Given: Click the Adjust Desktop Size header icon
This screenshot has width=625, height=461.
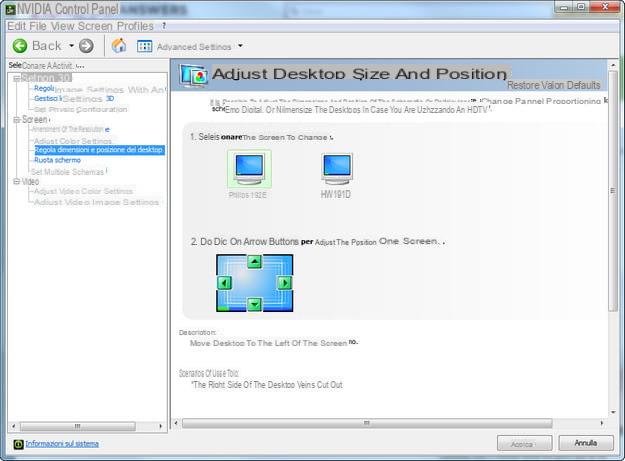Looking at the screenshot, I should pos(193,75).
